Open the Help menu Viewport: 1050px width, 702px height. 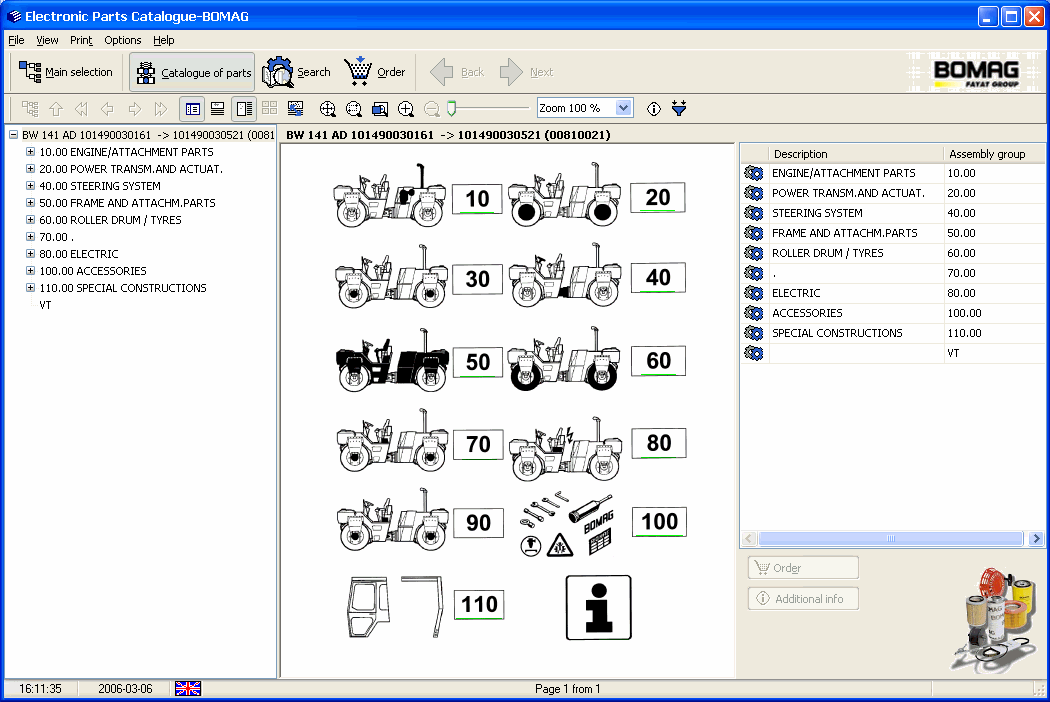click(x=163, y=40)
